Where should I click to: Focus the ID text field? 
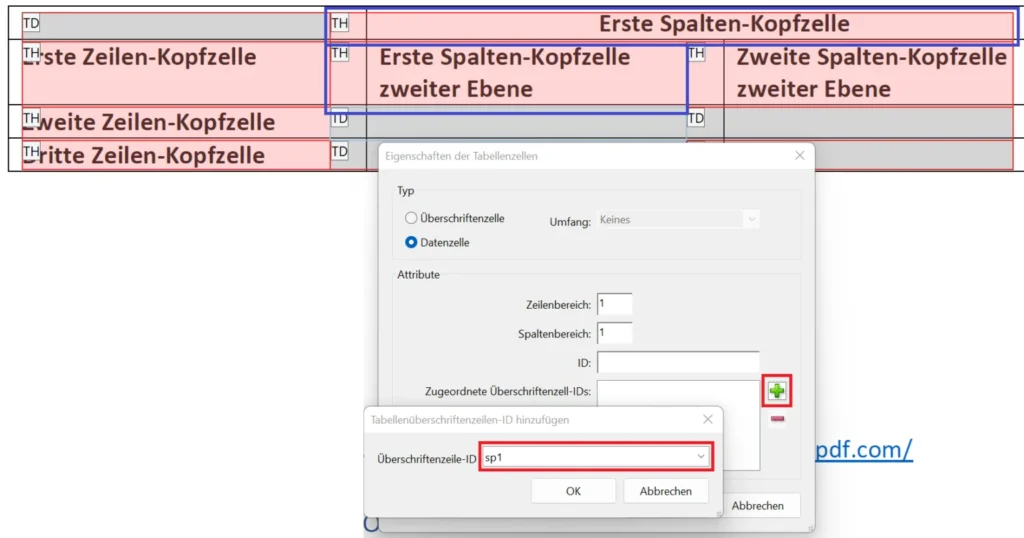tap(678, 362)
